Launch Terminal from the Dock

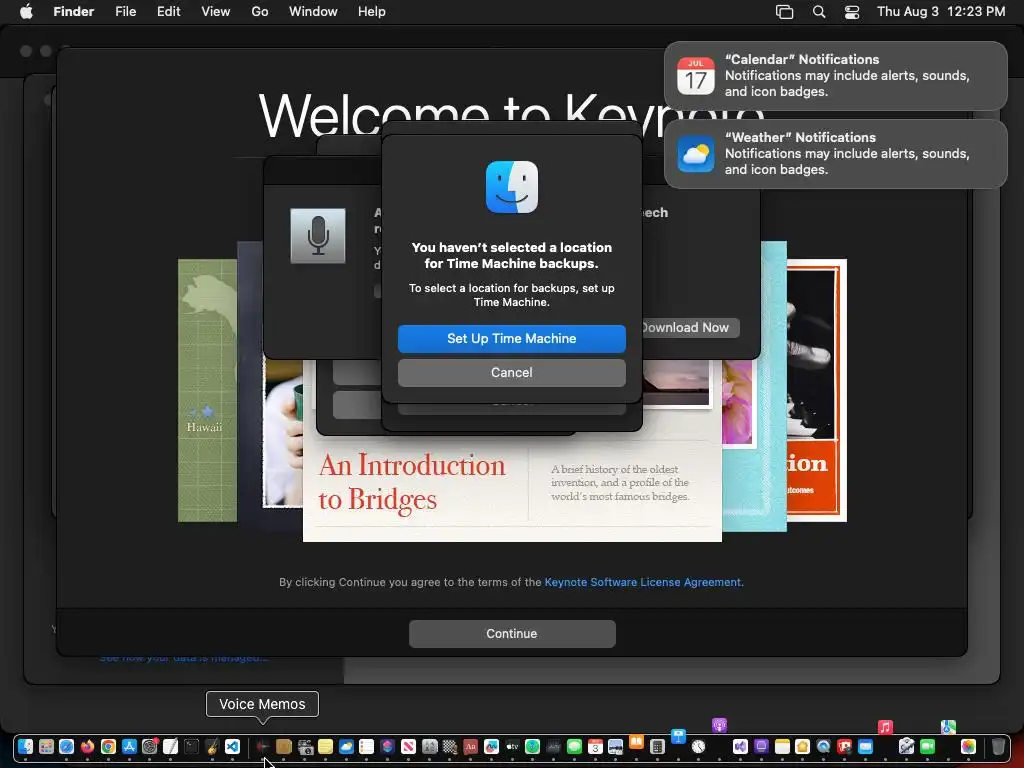click(191, 746)
